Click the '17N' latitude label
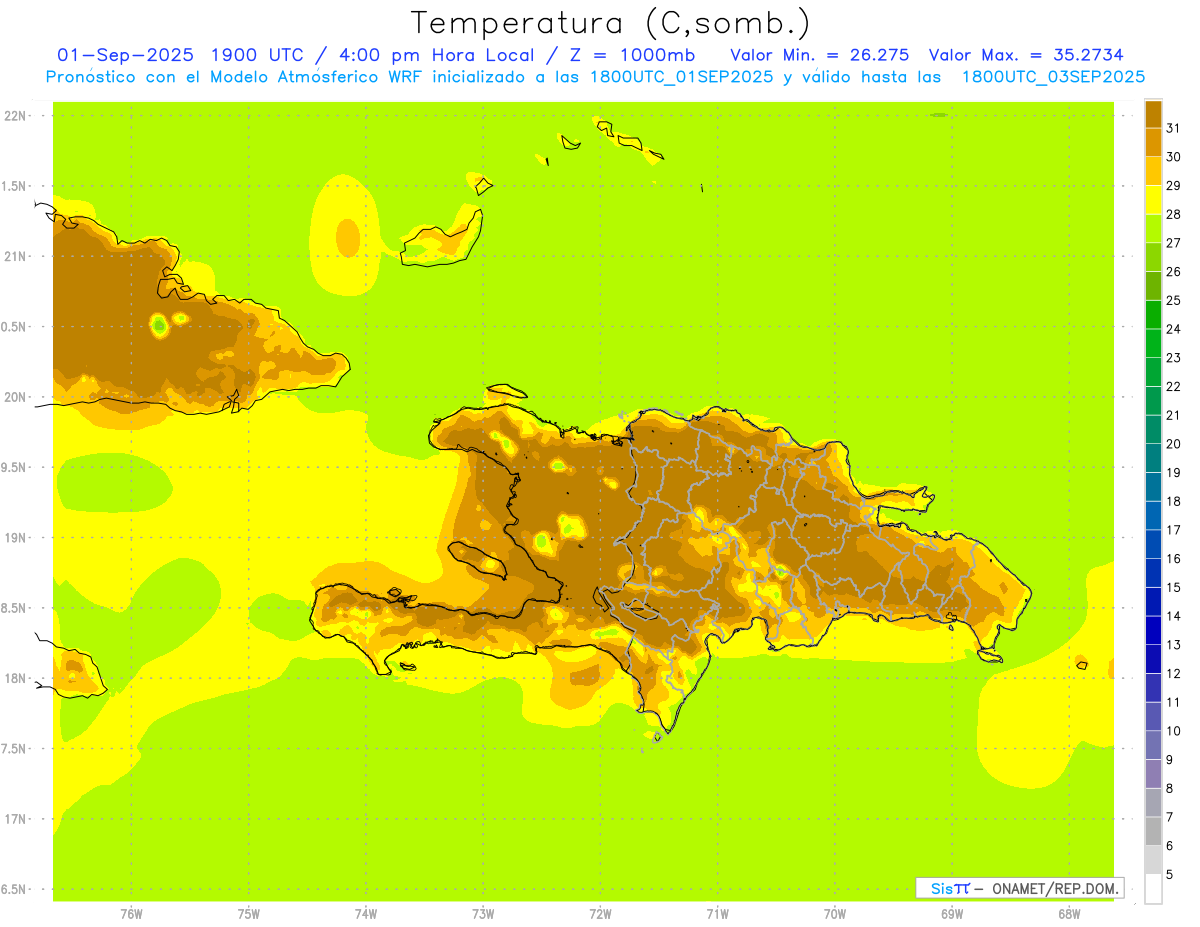 click(15, 819)
